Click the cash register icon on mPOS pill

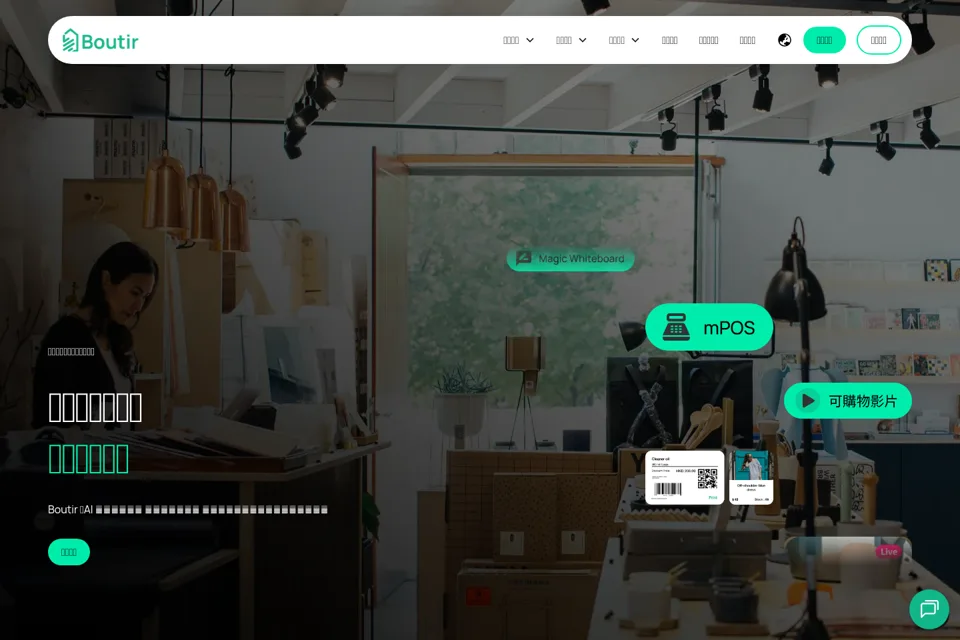tap(676, 328)
